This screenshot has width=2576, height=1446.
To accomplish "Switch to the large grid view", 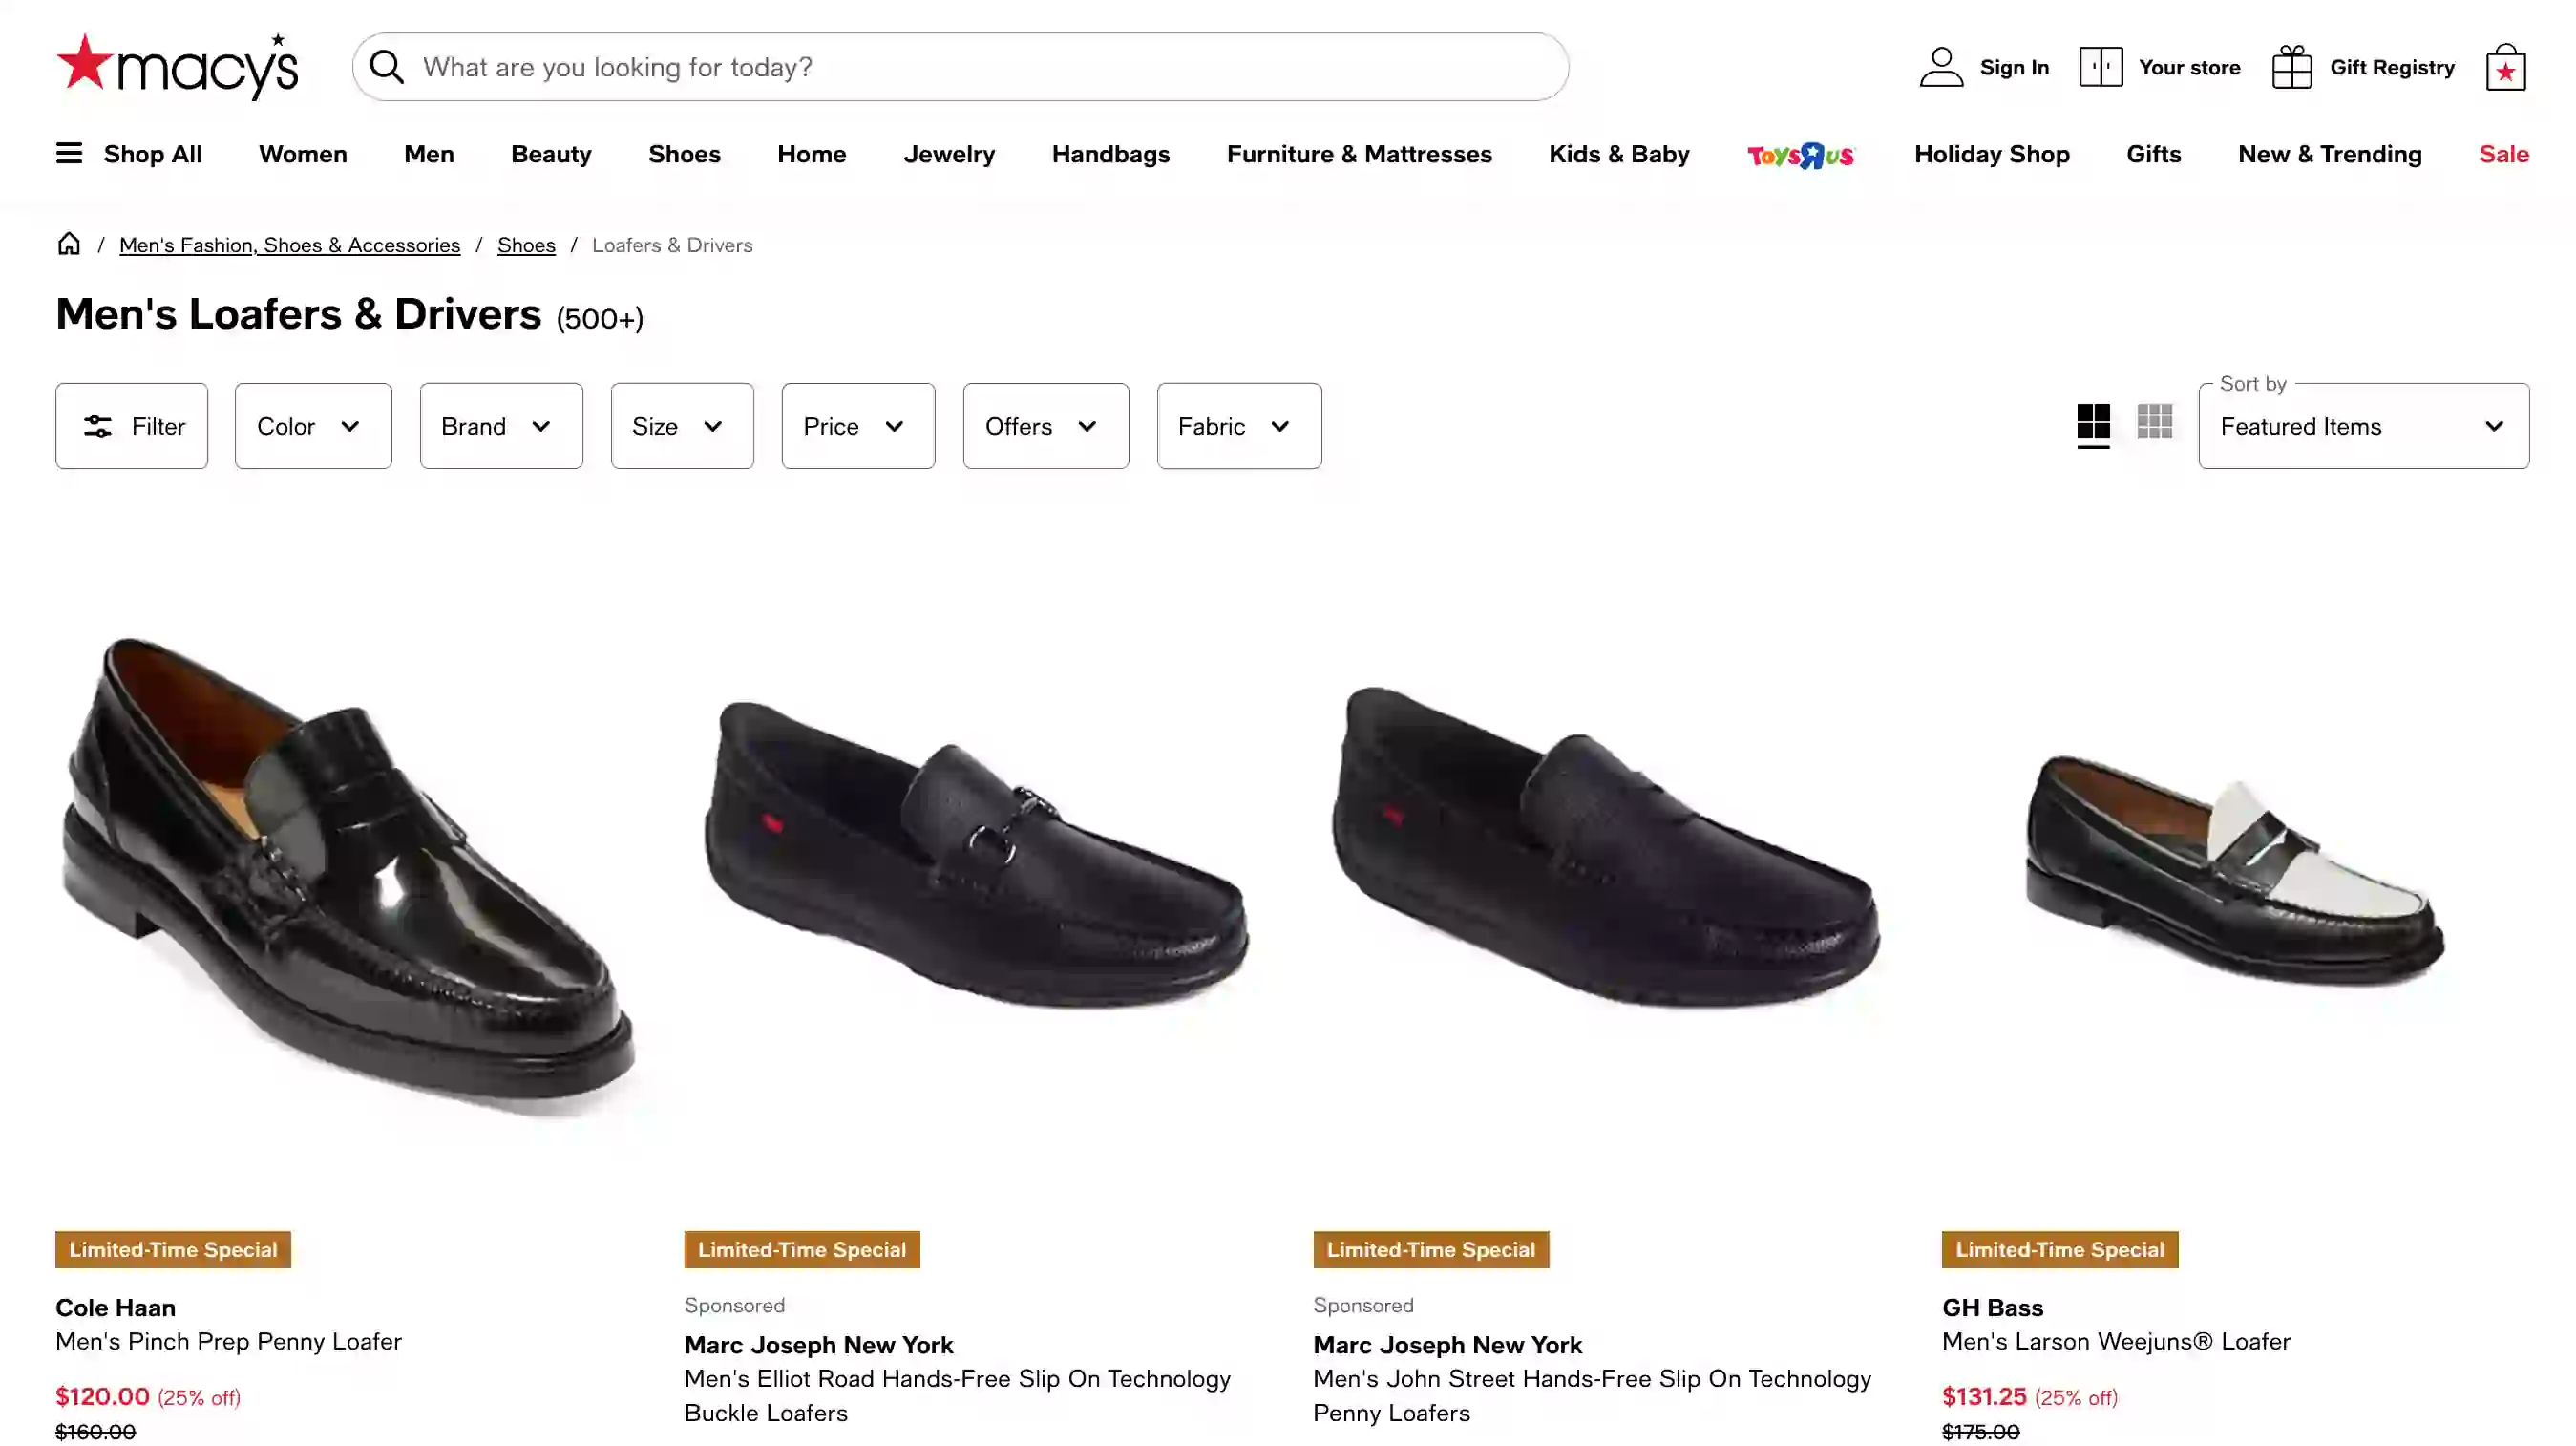I will pyautogui.click(x=2094, y=424).
